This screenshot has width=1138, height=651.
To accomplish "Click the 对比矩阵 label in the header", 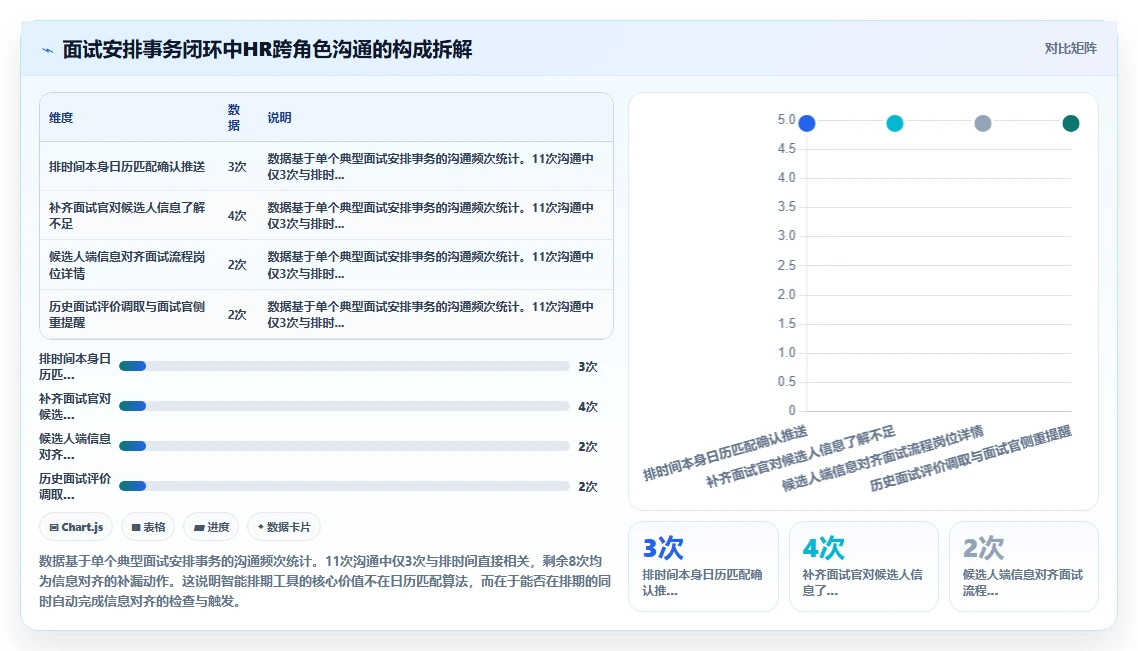I will point(1071,49).
